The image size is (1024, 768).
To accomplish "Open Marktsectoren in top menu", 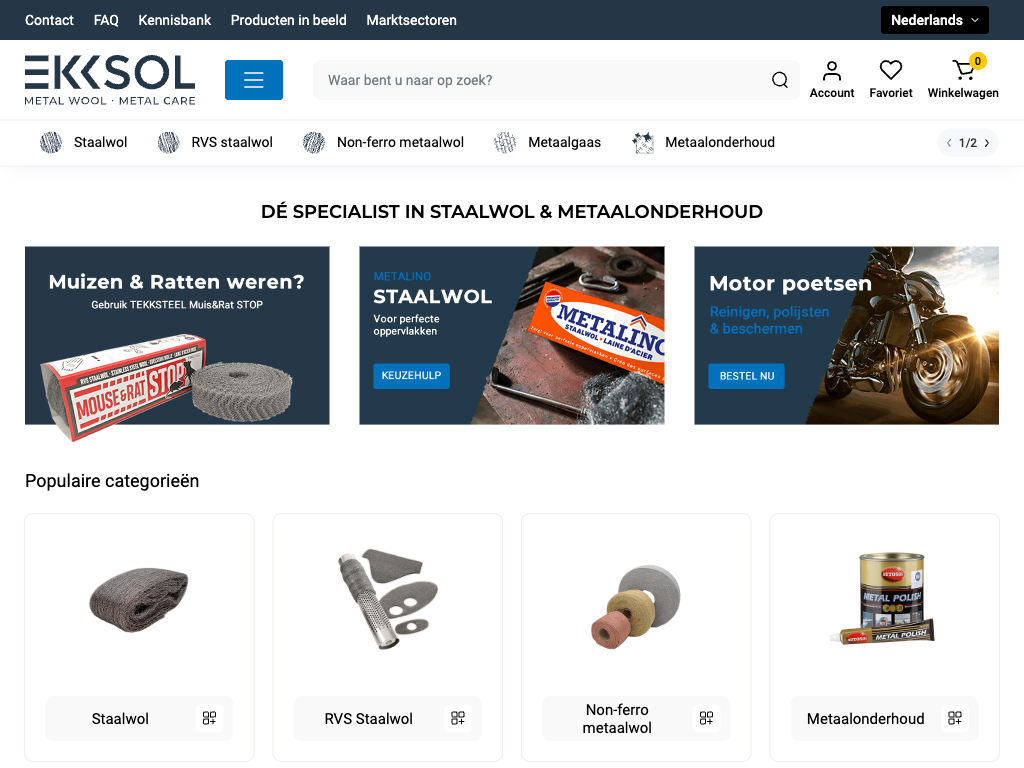I will coord(411,20).
